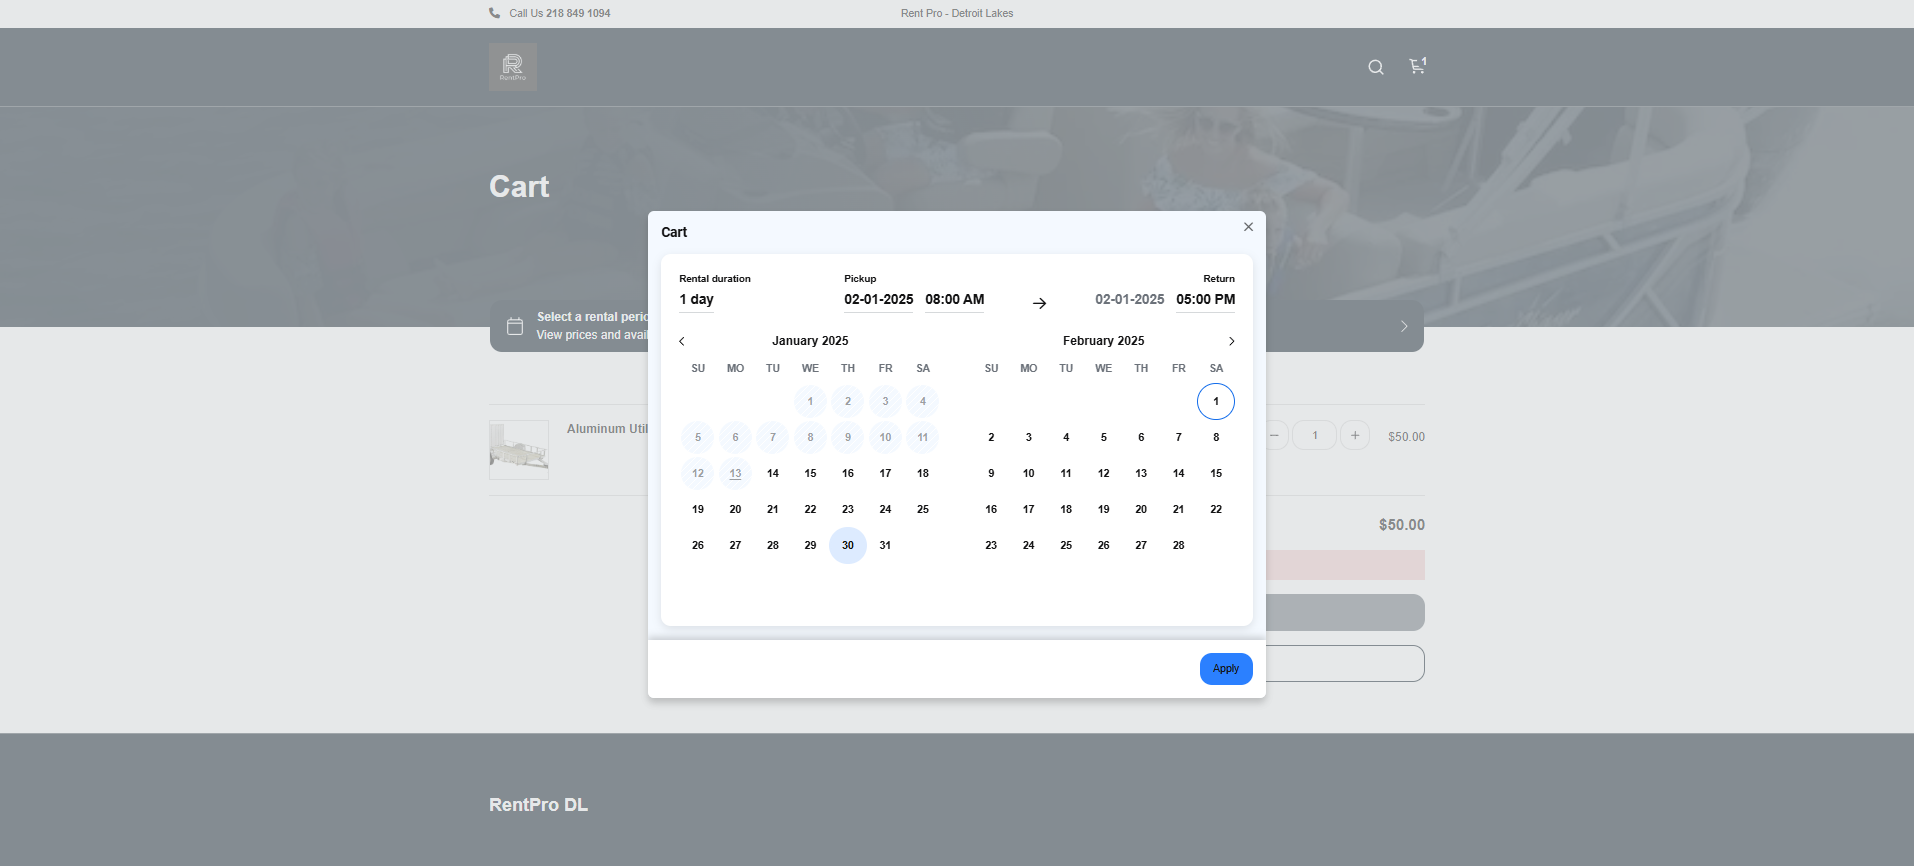Click the Pickup date 02-01-2025 field
Screen dimensions: 1914x866
pyautogui.click(x=879, y=300)
